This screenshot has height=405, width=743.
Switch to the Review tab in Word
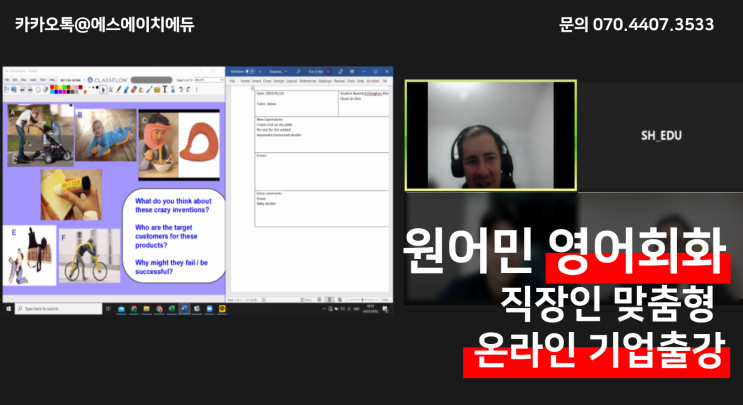[x=339, y=81]
